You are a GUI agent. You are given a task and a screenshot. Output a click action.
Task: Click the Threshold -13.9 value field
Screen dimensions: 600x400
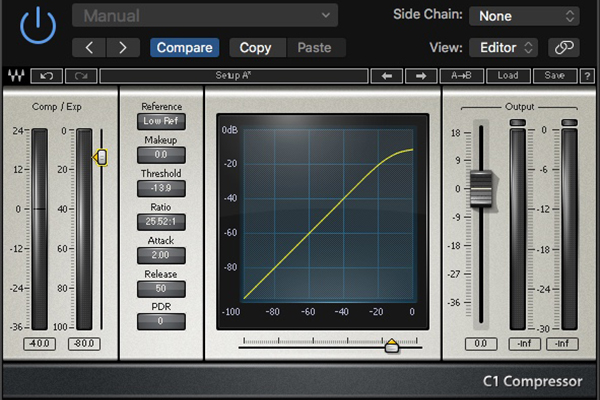click(161, 188)
